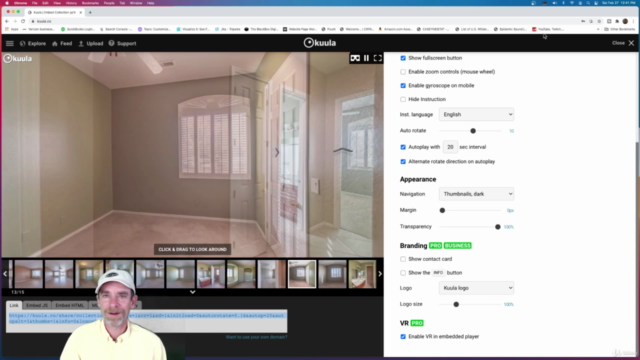Open the Apps bookmarks shortcut
Screen dimensions: 640x360
pyautogui.click(x=12, y=29)
